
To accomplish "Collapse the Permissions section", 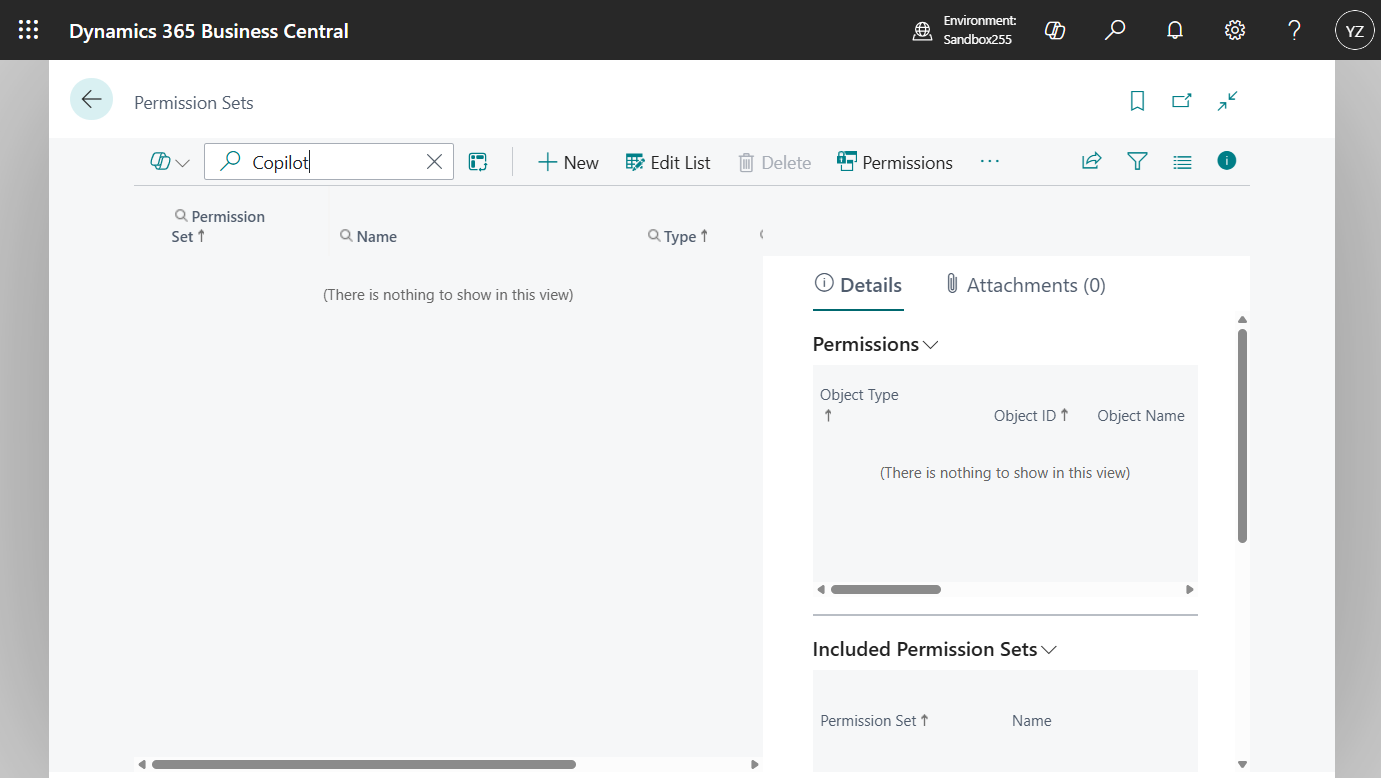I will click(x=931, y=344).
